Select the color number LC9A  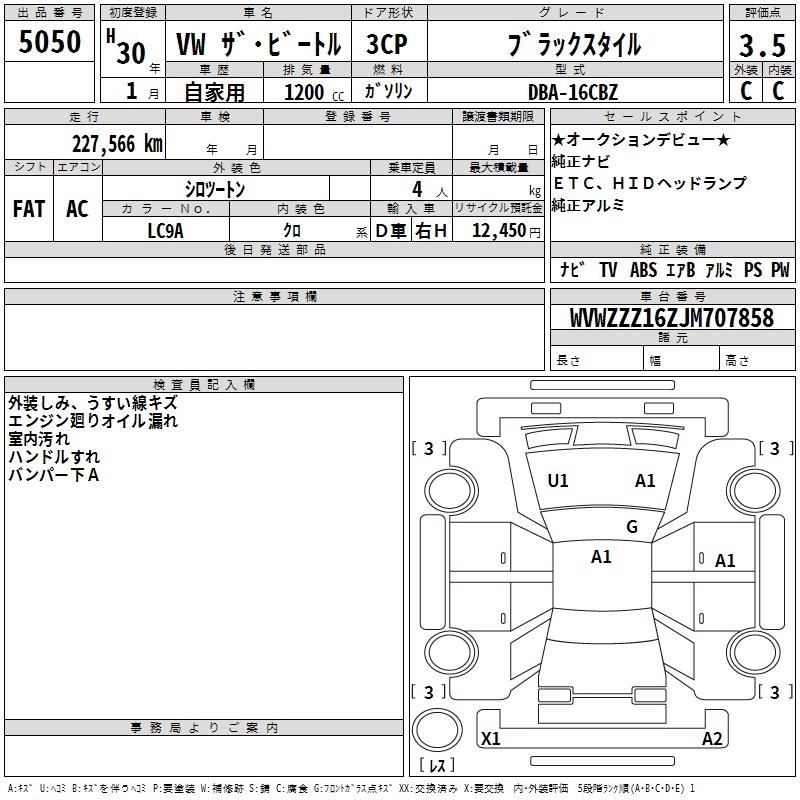165,231
